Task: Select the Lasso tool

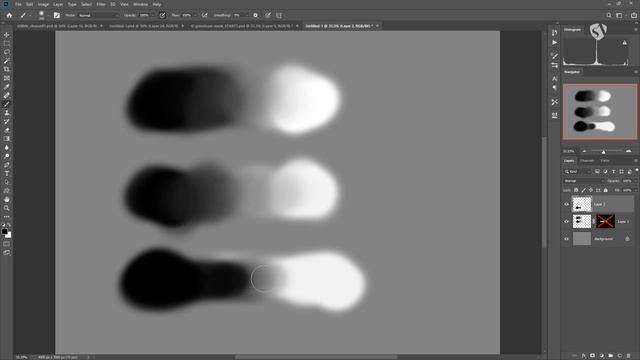Action: point(7,52)
